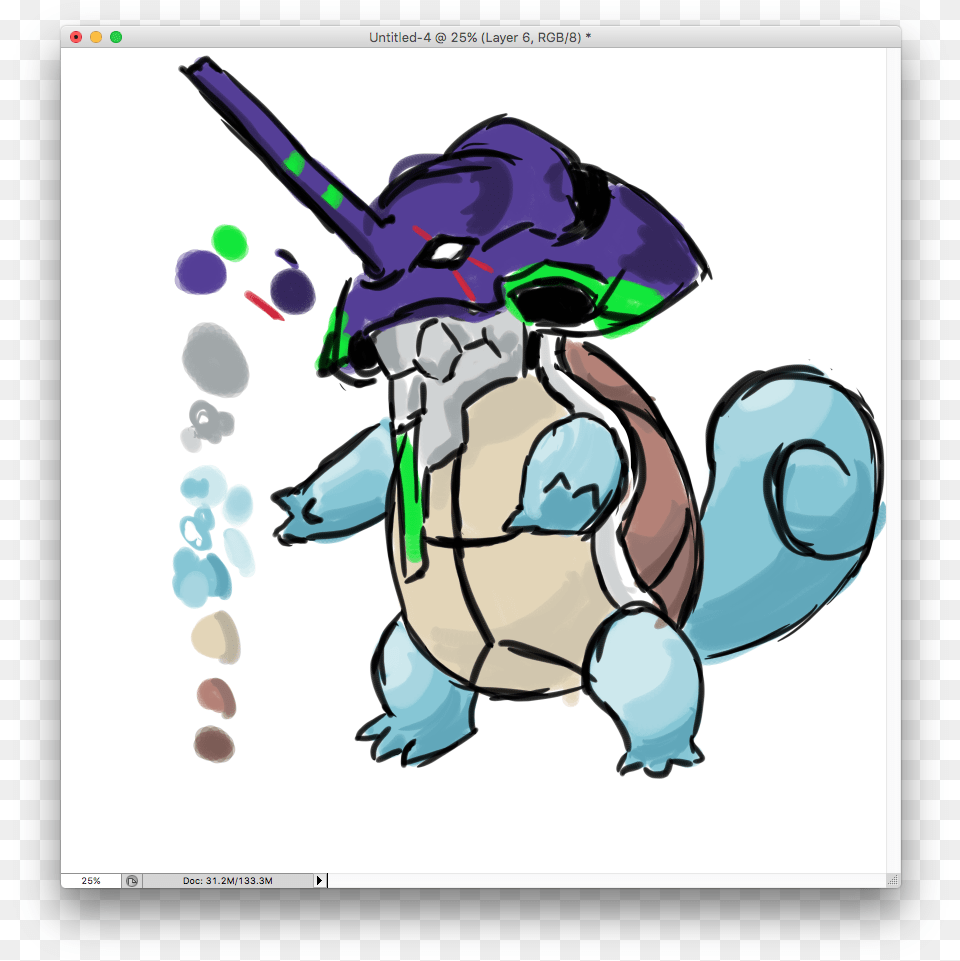Click the window resize grip corner
This screenshot has width=960, height=961.
click(x=893, y=881)
